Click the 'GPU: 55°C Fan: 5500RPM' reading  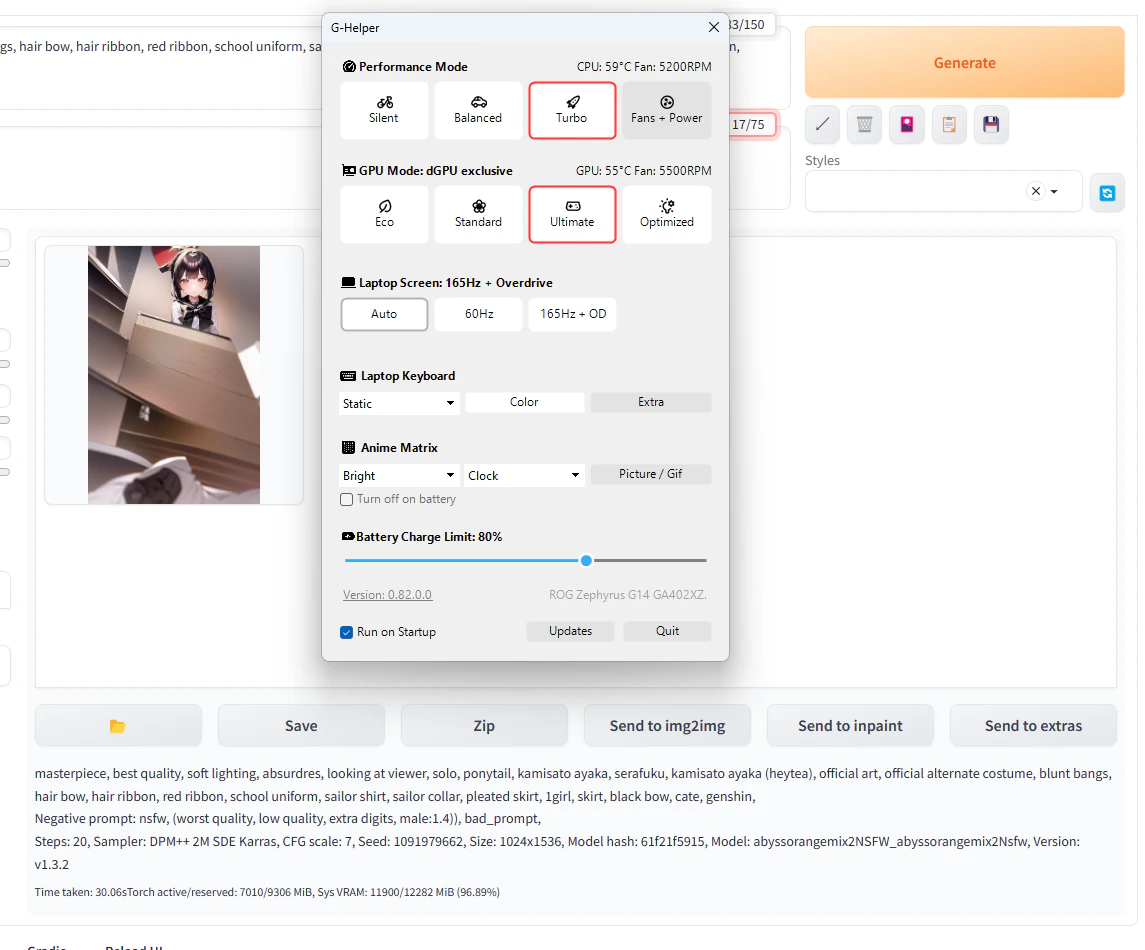point(643,170)
